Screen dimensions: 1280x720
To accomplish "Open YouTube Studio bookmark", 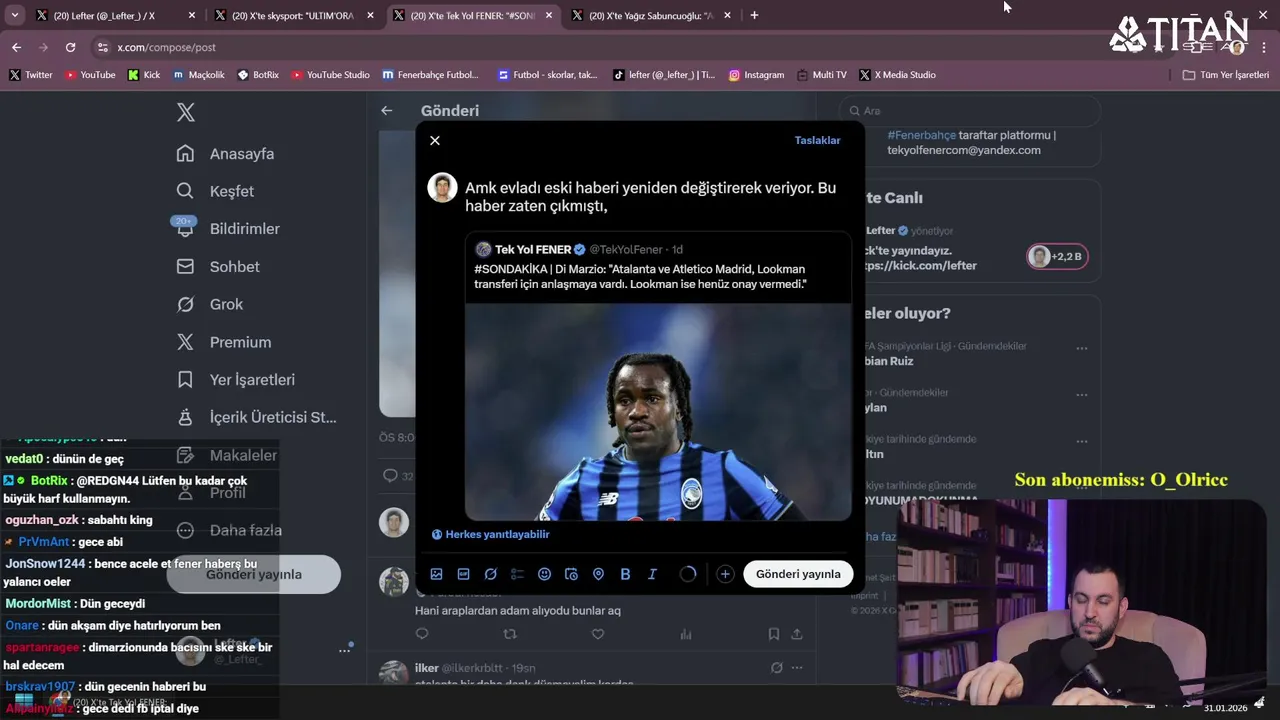I will pyautogui.click(x=330, y=75).
